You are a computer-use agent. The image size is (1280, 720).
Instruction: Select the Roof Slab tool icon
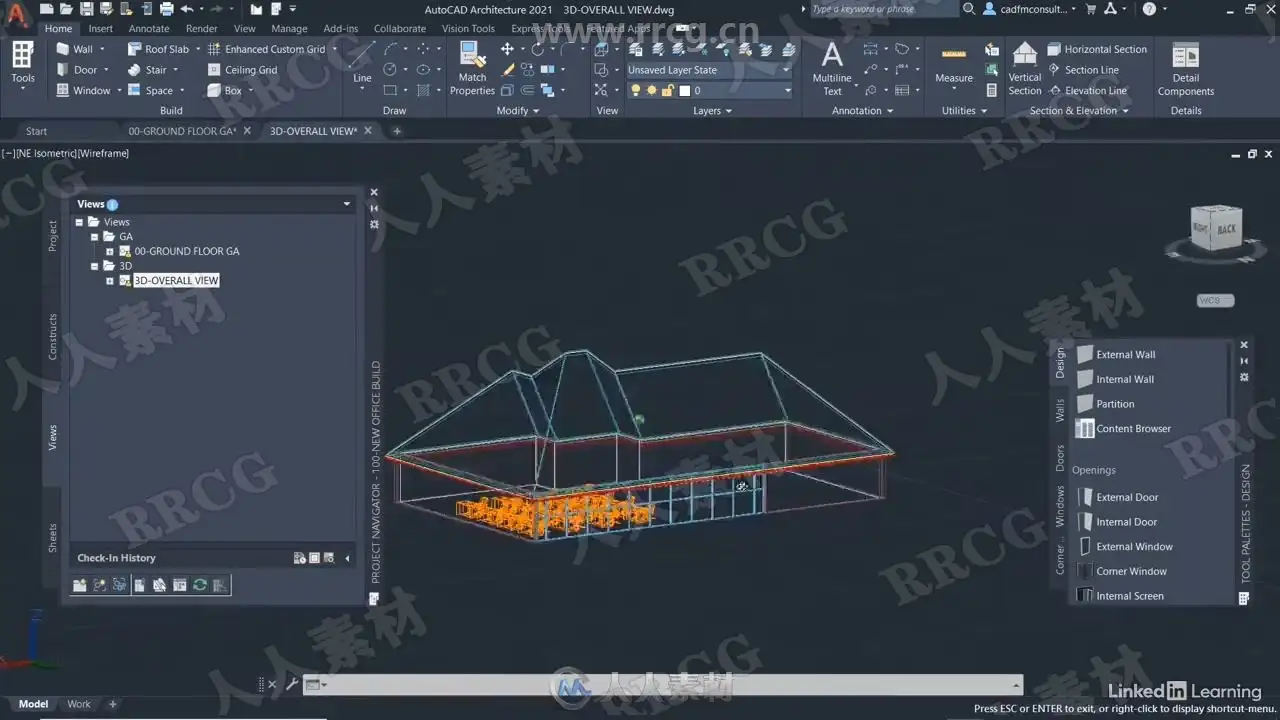(135, 49)
